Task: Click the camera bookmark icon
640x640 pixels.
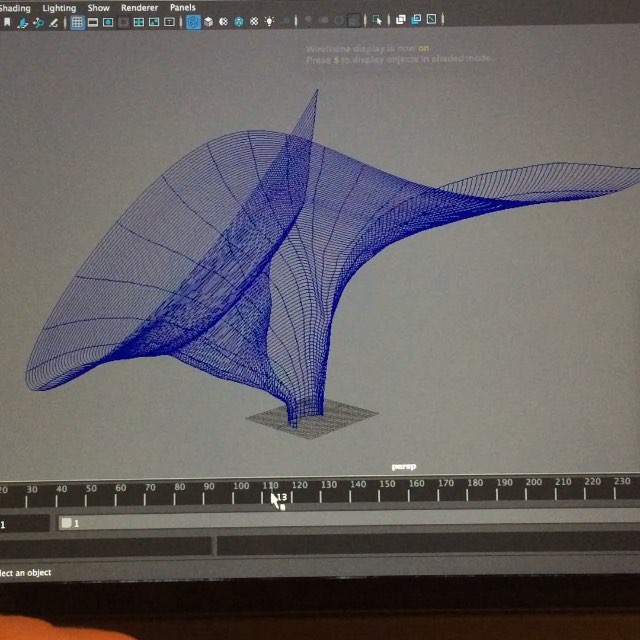Action: click(x=8, y=22)
